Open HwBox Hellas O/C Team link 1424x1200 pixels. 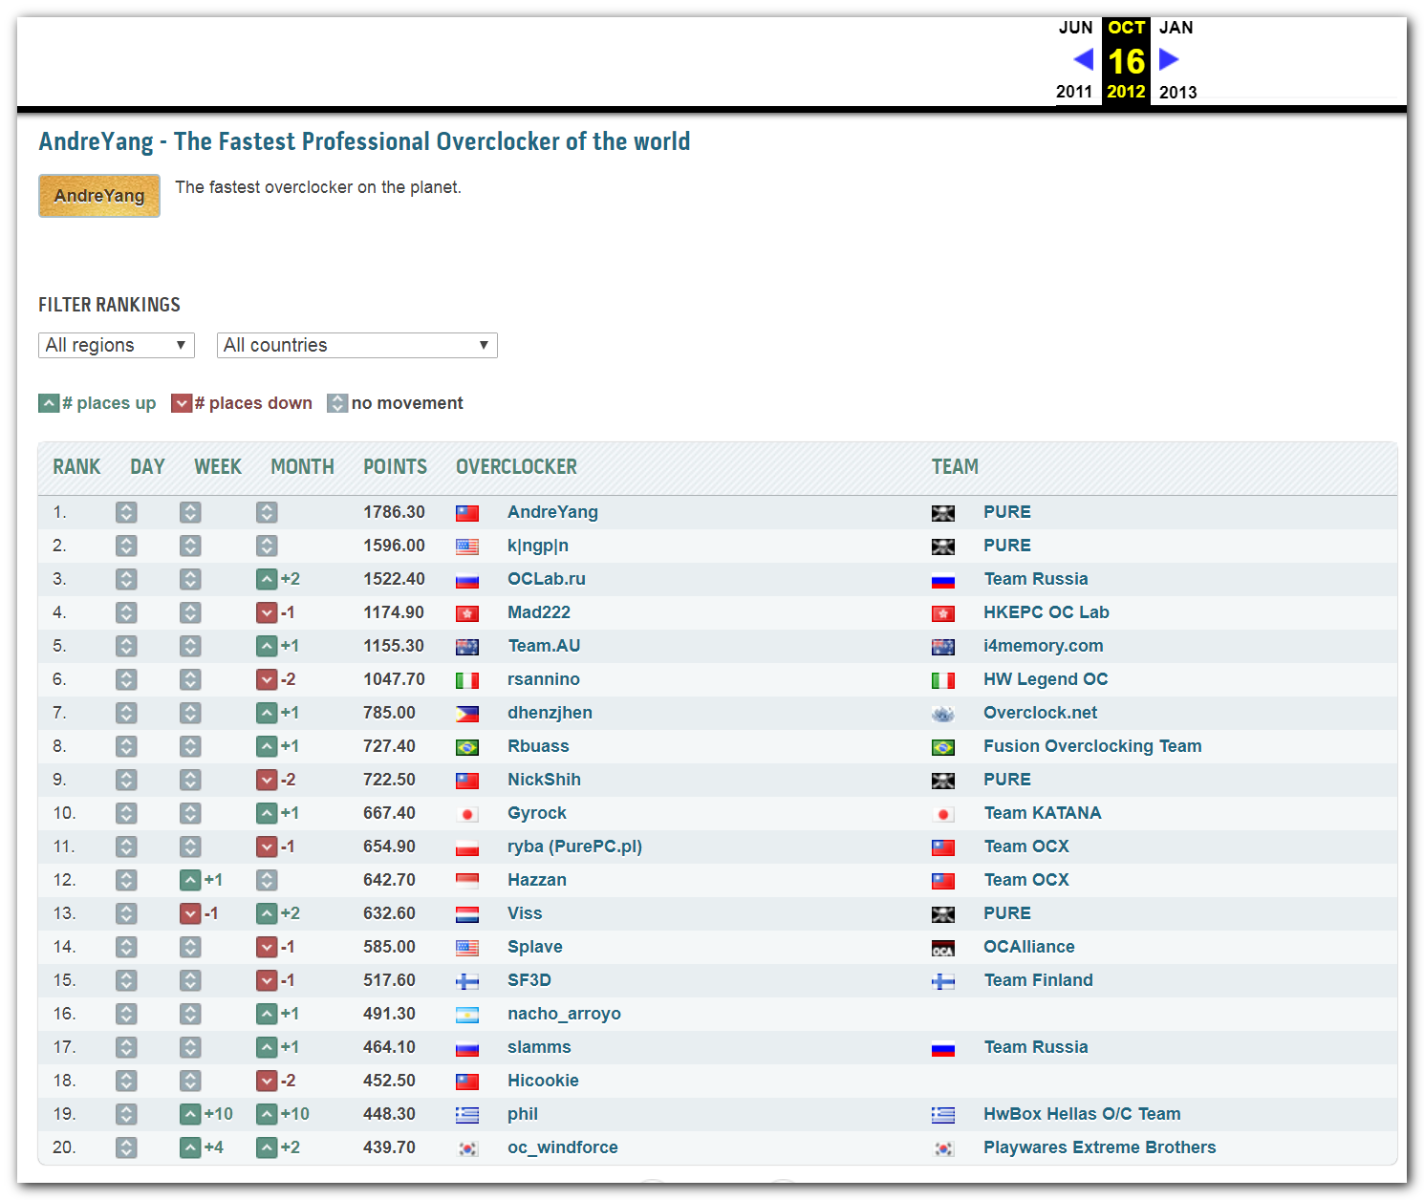tap(1082, 1114)
